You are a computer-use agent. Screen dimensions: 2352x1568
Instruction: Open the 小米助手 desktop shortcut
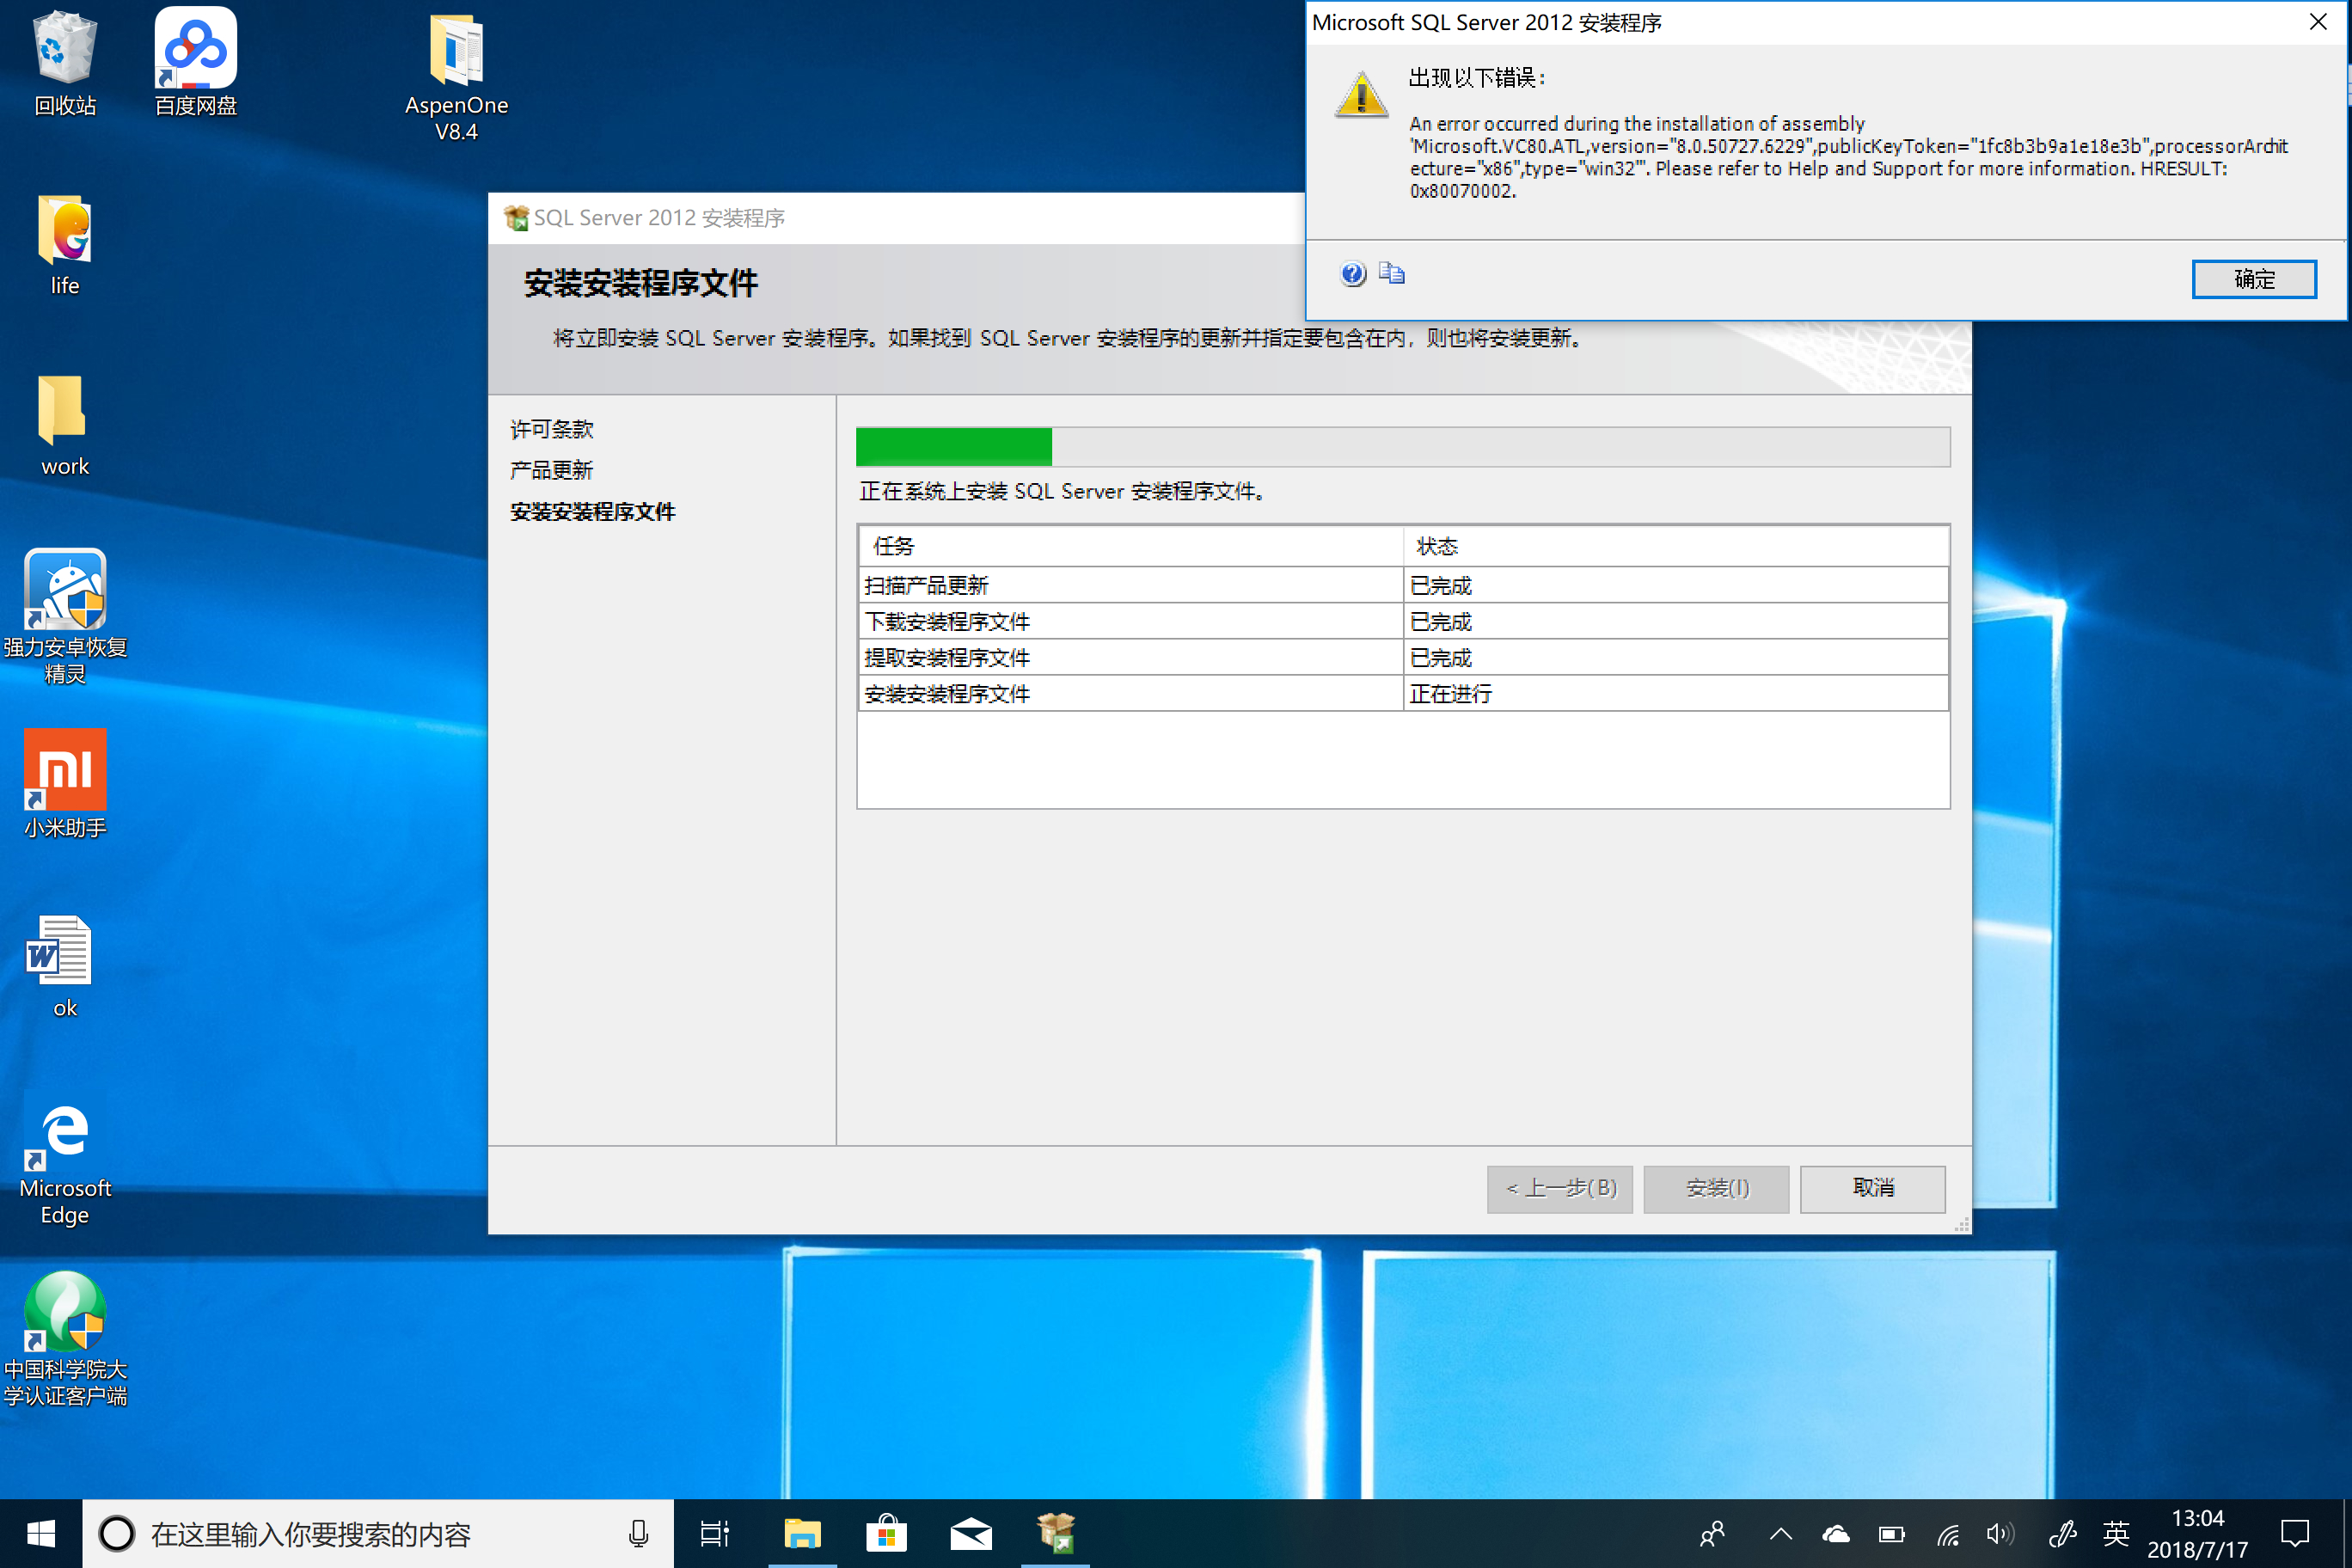tap(65, 770)
